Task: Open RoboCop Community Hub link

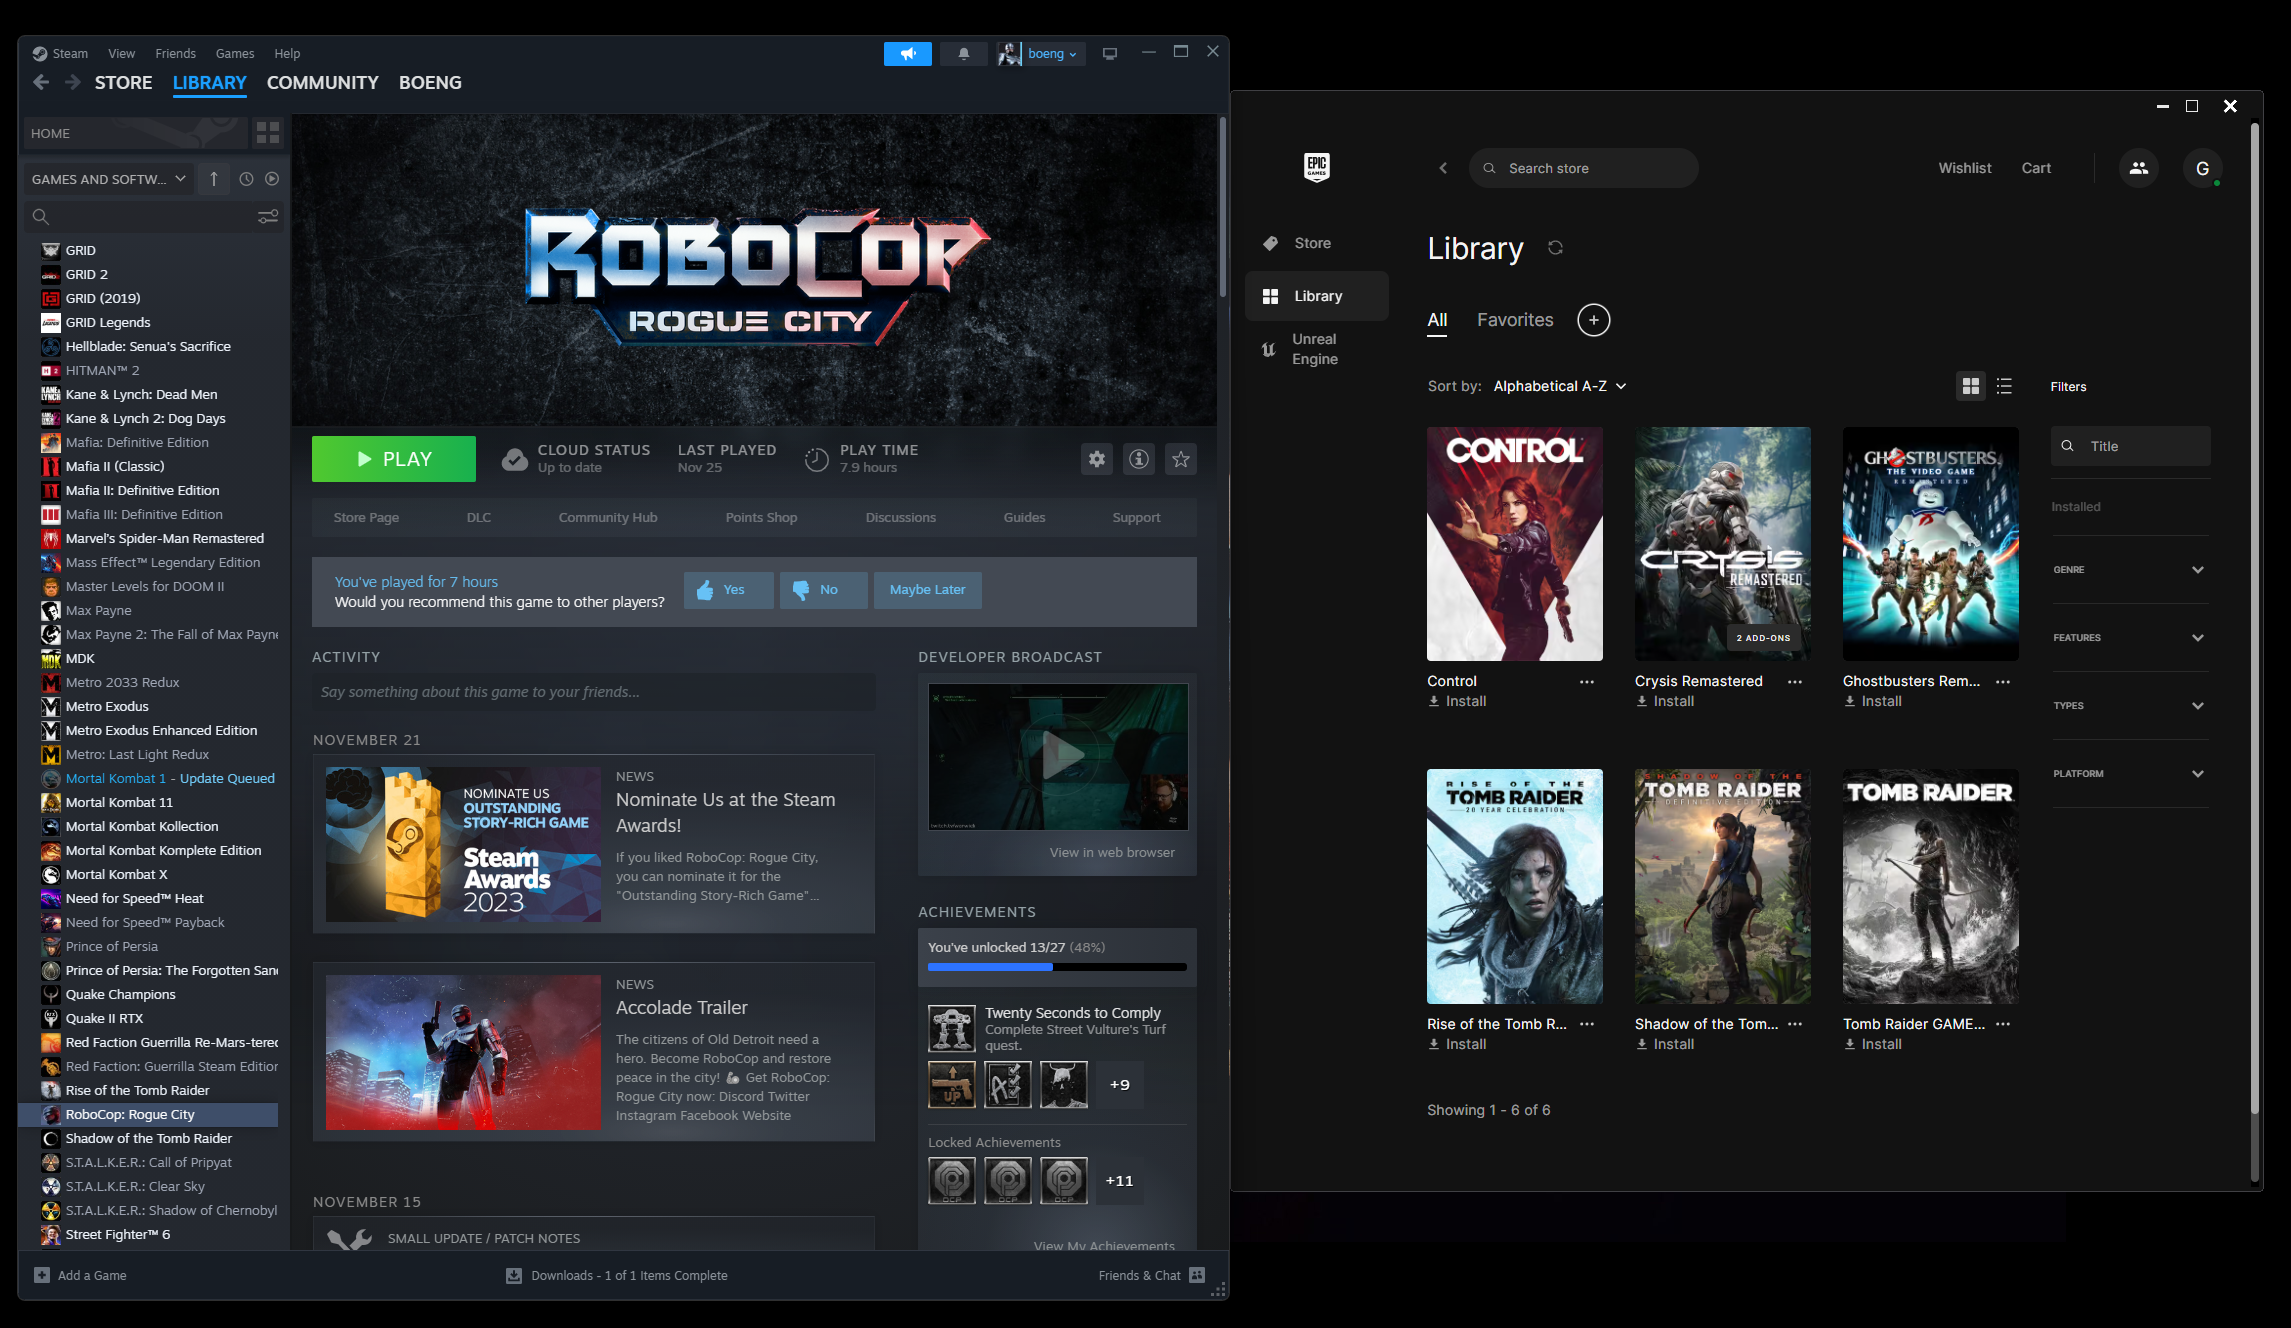Action: [608, 518]
